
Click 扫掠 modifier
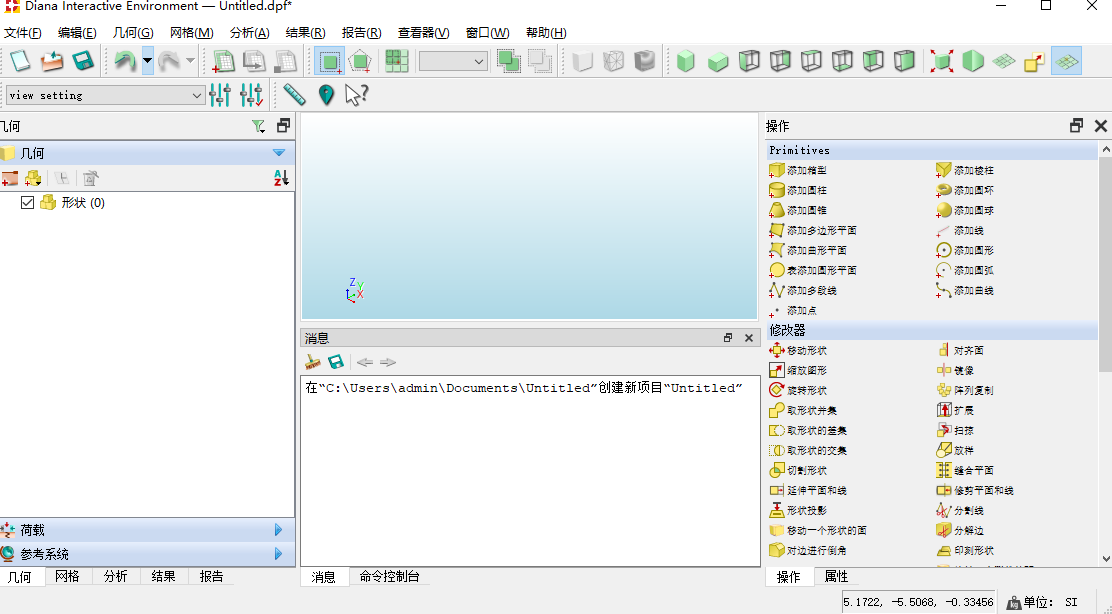[955, 430]
